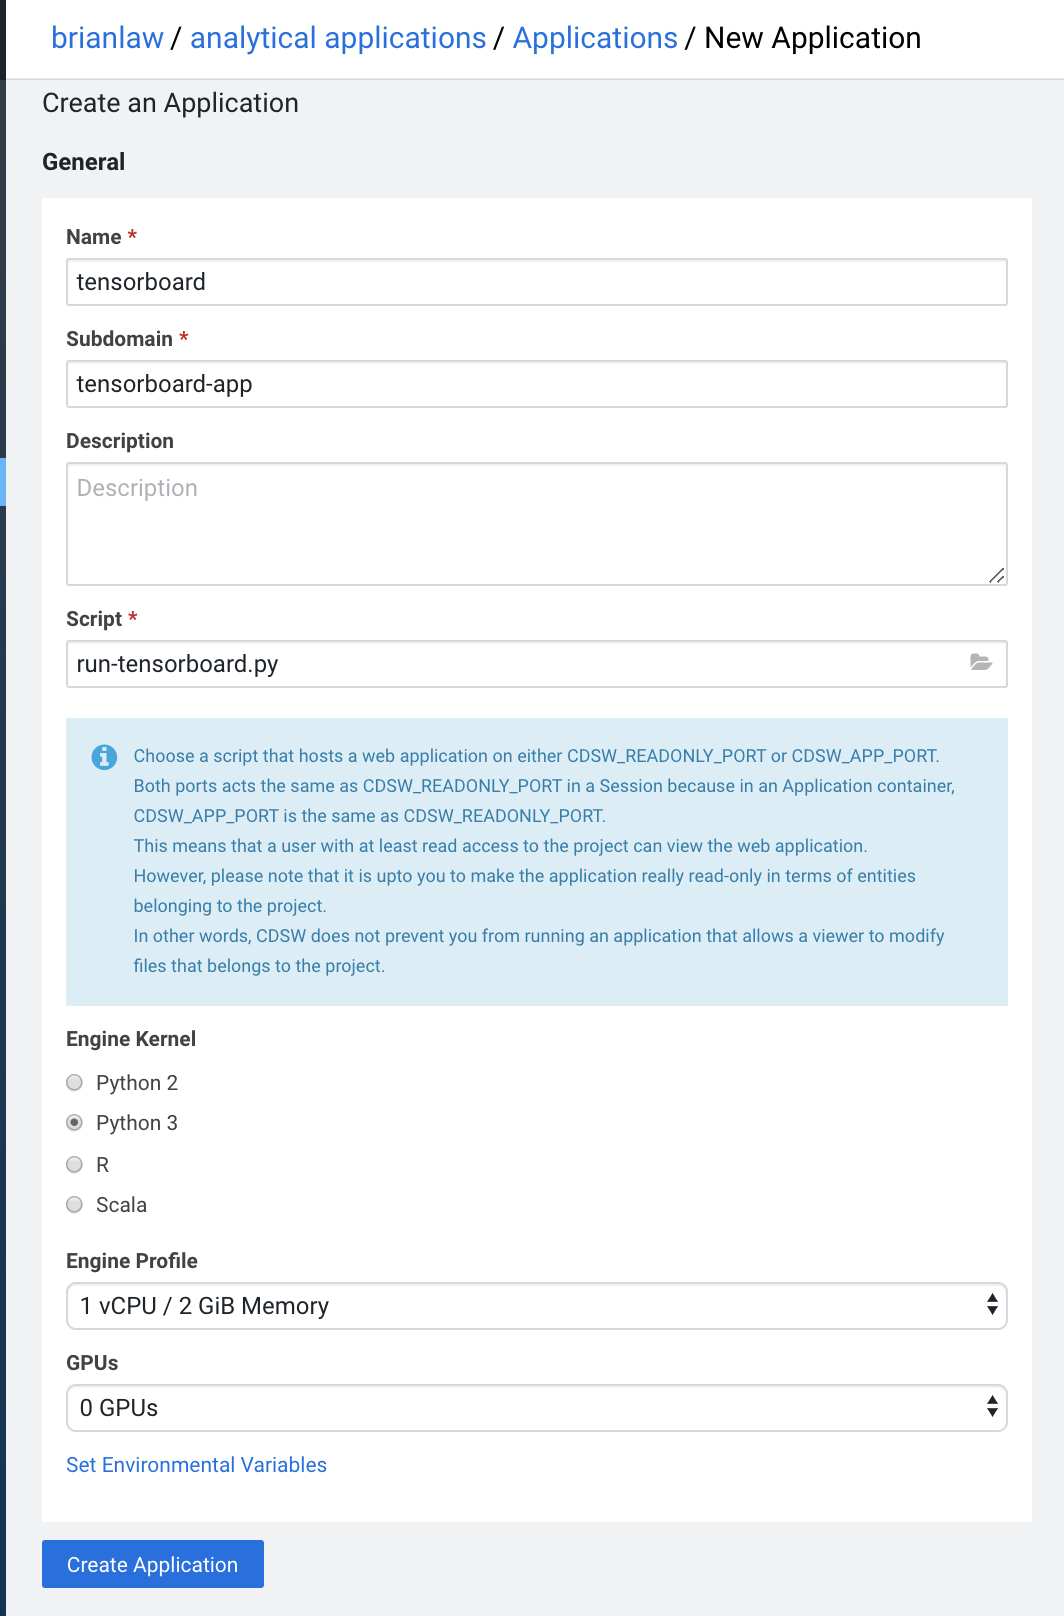1064x1616 pixels.
Task: Click the folder browse icon in Script field
Action: click(980, 663)
